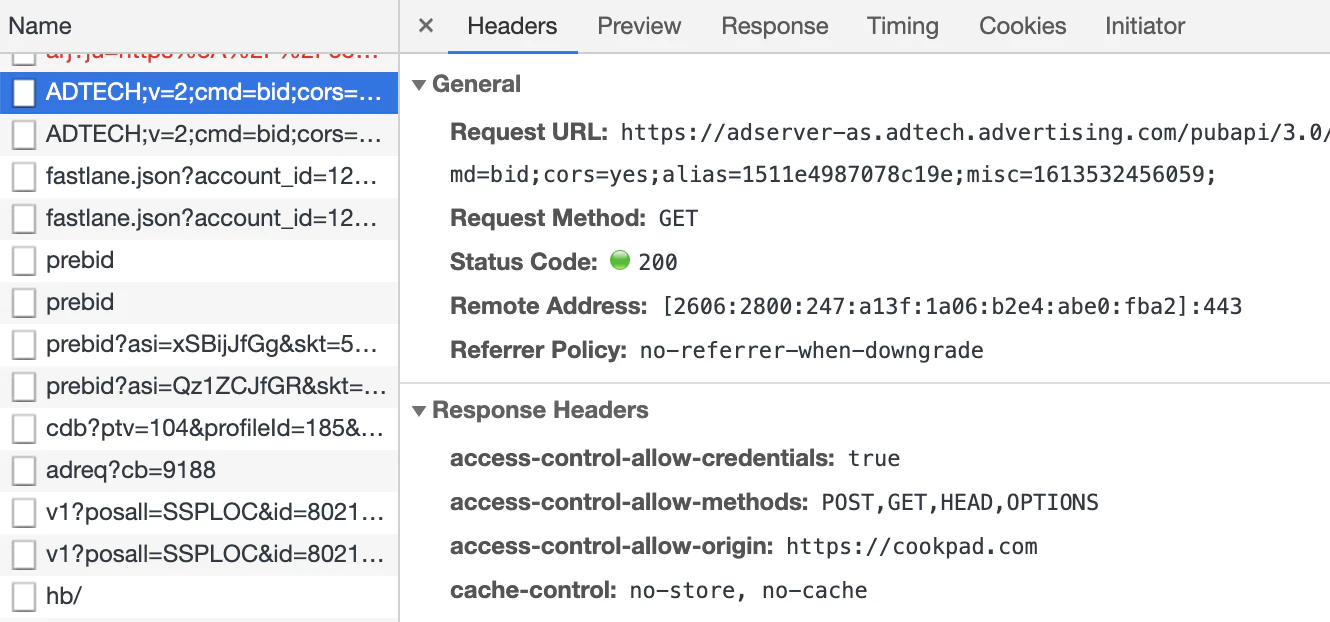This screenshot has width=1330, height=622.
Task: Collapse the Response Headers section
Action: coord(419,411)
